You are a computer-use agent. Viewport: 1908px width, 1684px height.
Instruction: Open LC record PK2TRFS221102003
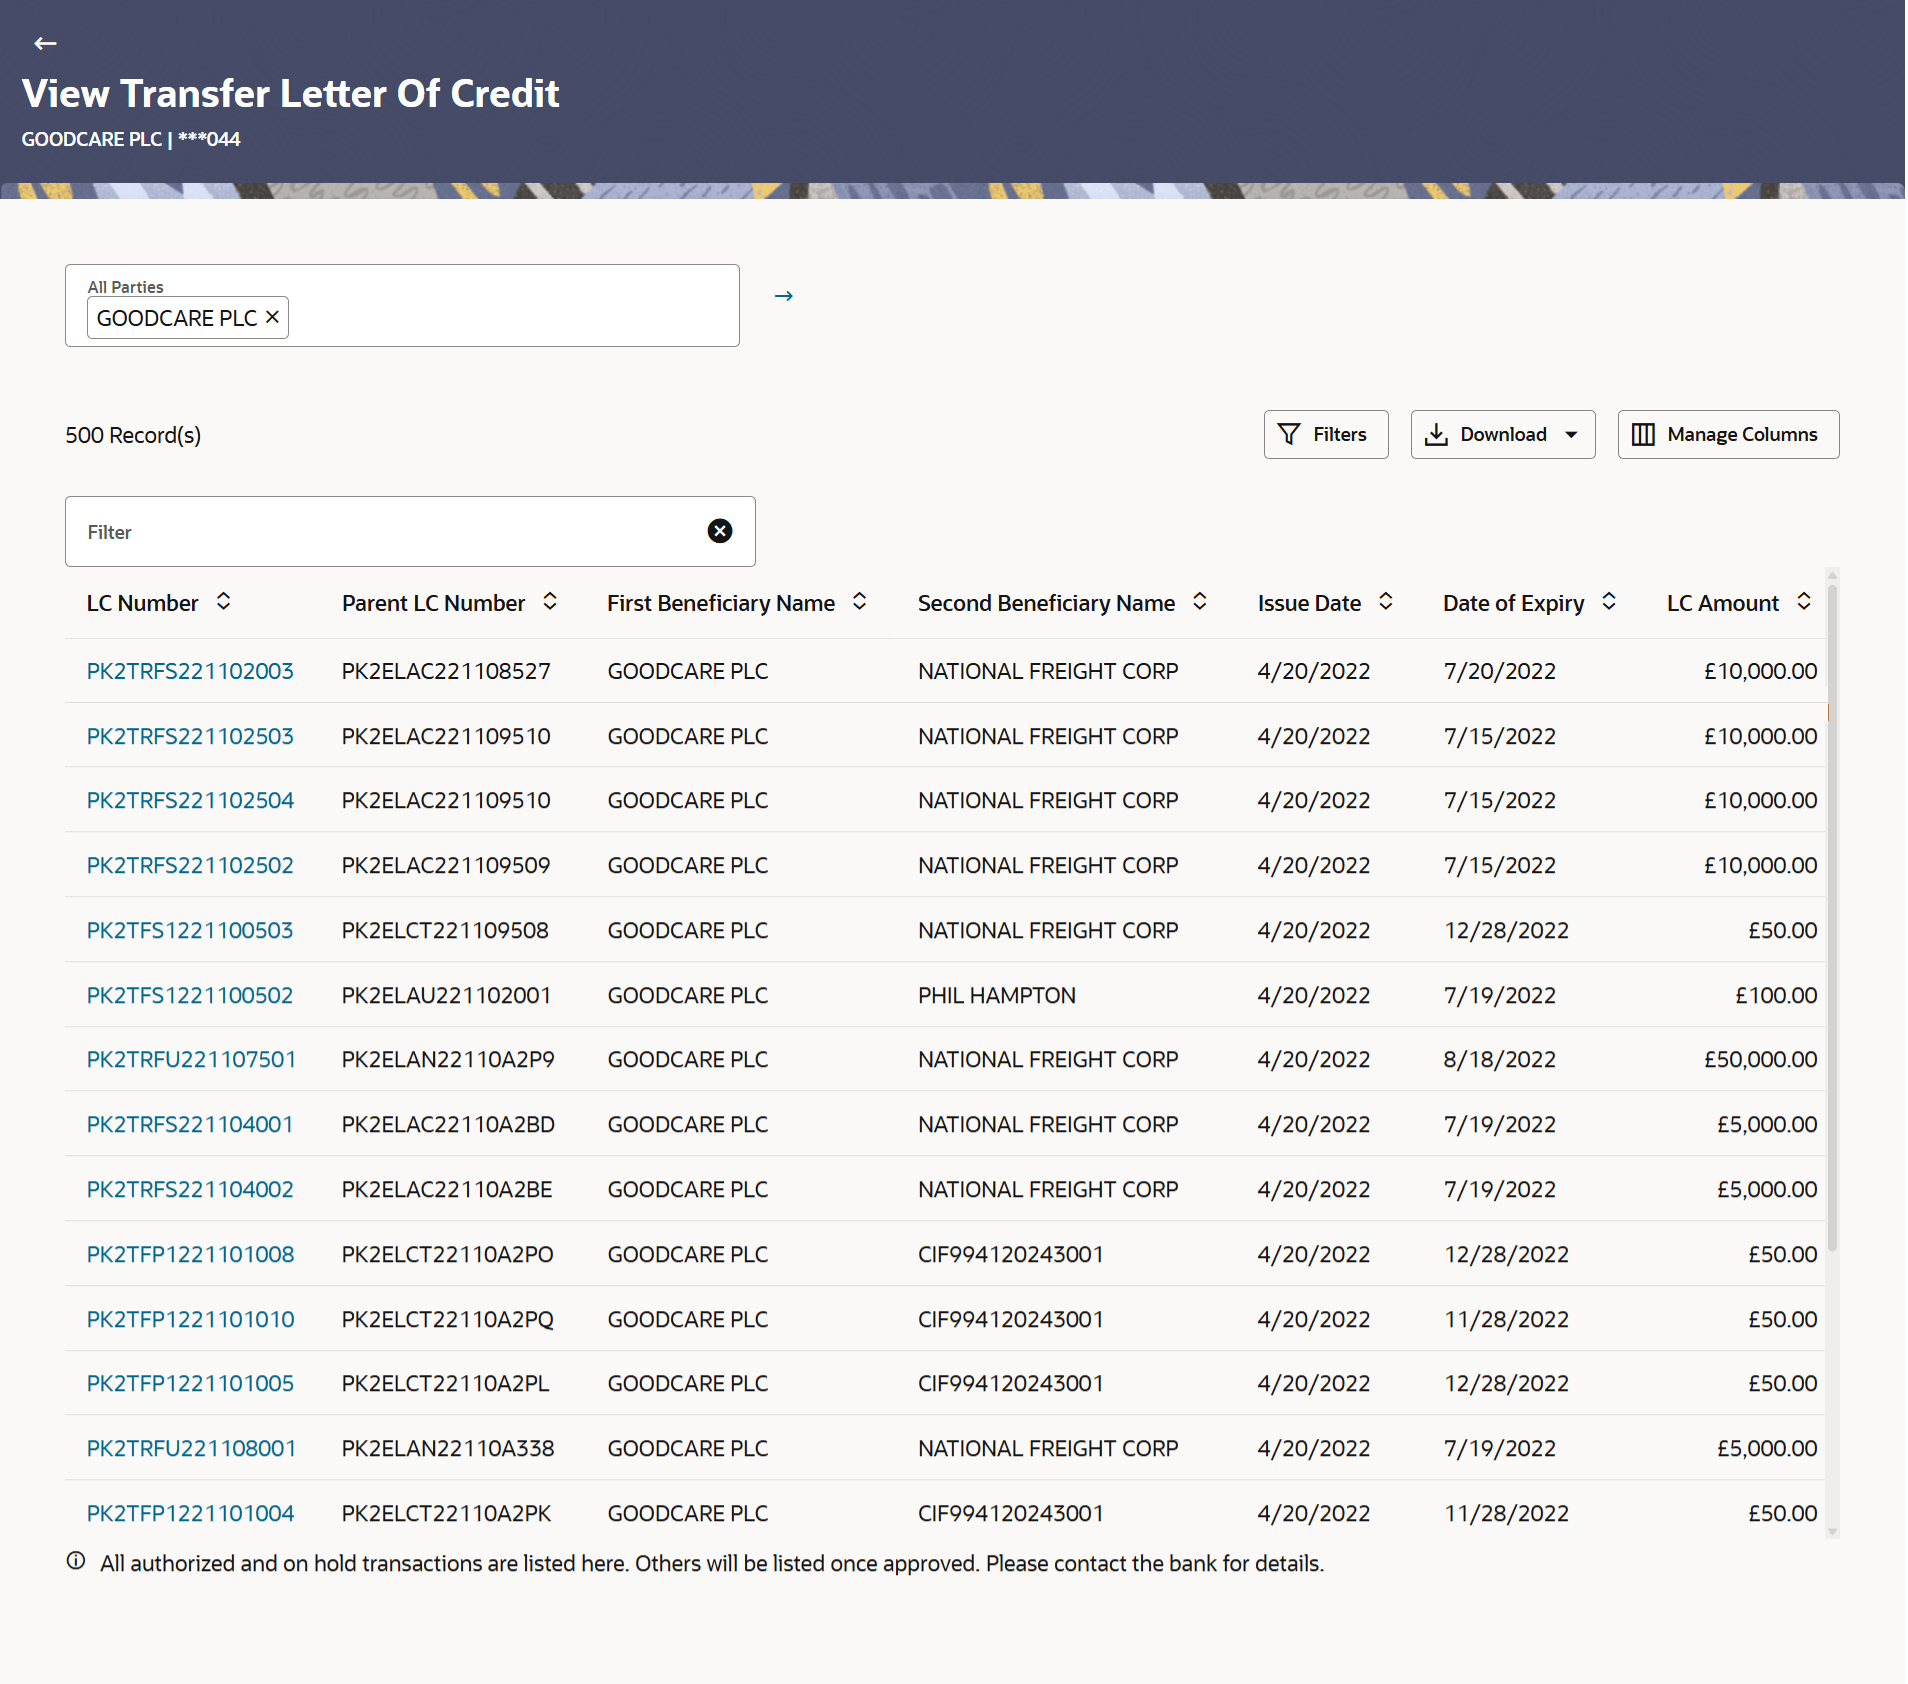pyautogui.click(x=189, y=671)
